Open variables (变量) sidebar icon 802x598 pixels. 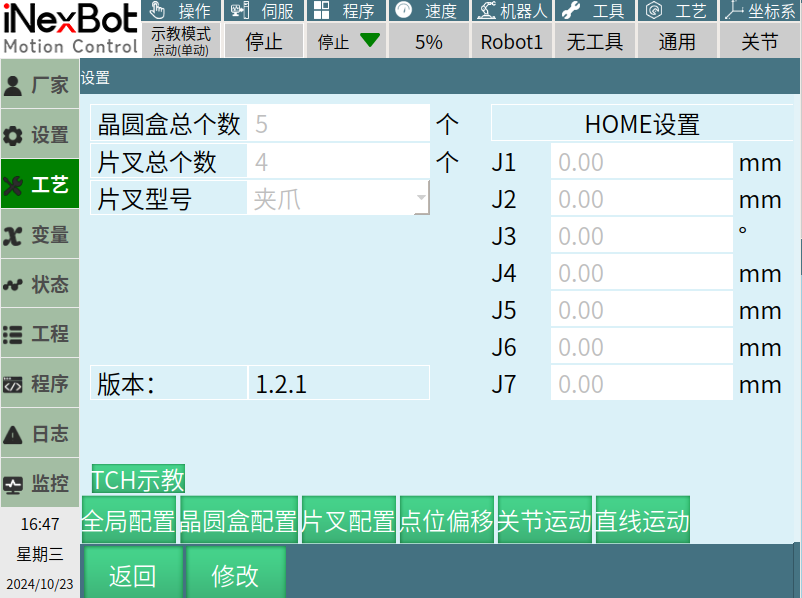point(14,235)
